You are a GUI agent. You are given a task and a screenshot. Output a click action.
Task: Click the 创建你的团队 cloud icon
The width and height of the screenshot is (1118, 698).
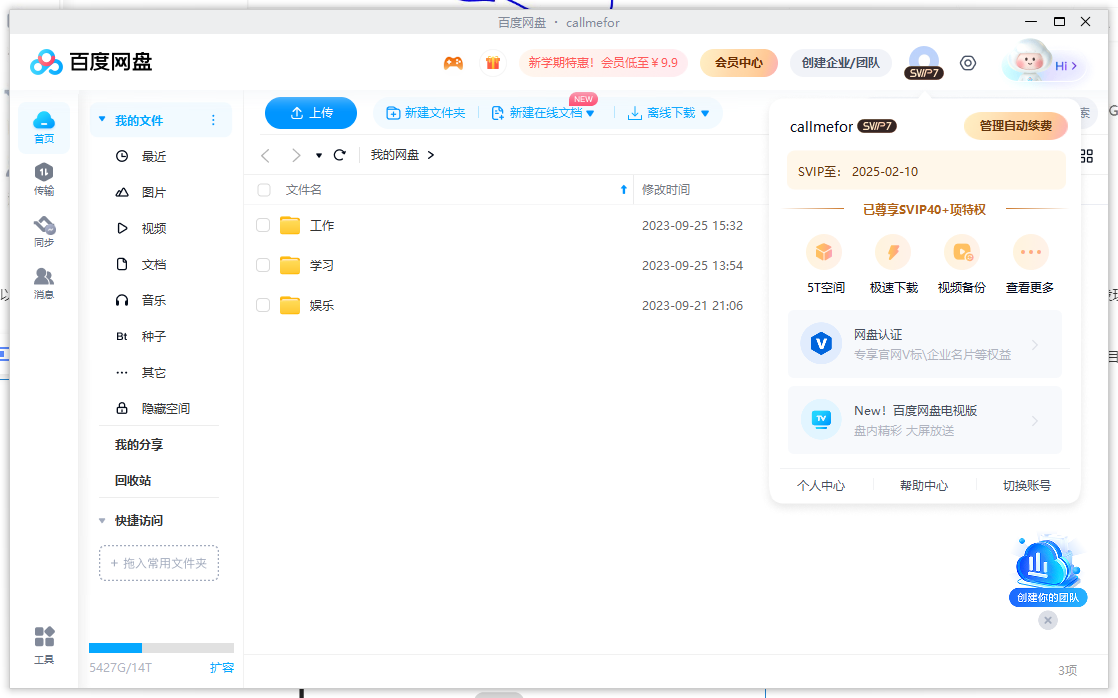[x=1047, y=570]
